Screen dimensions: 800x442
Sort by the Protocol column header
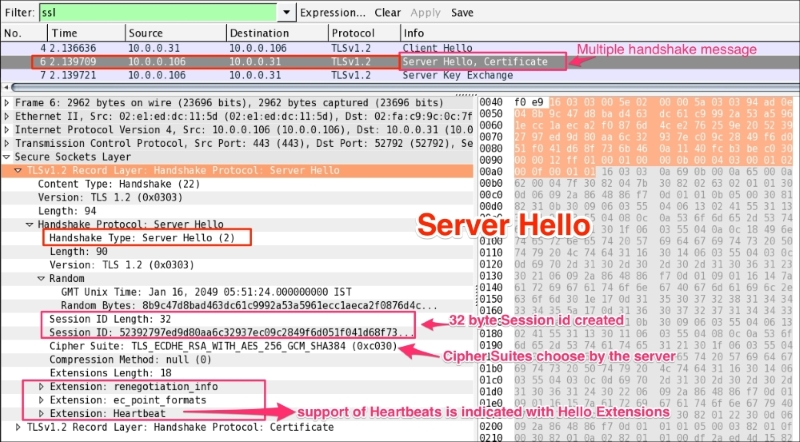(x=364, y=33)
